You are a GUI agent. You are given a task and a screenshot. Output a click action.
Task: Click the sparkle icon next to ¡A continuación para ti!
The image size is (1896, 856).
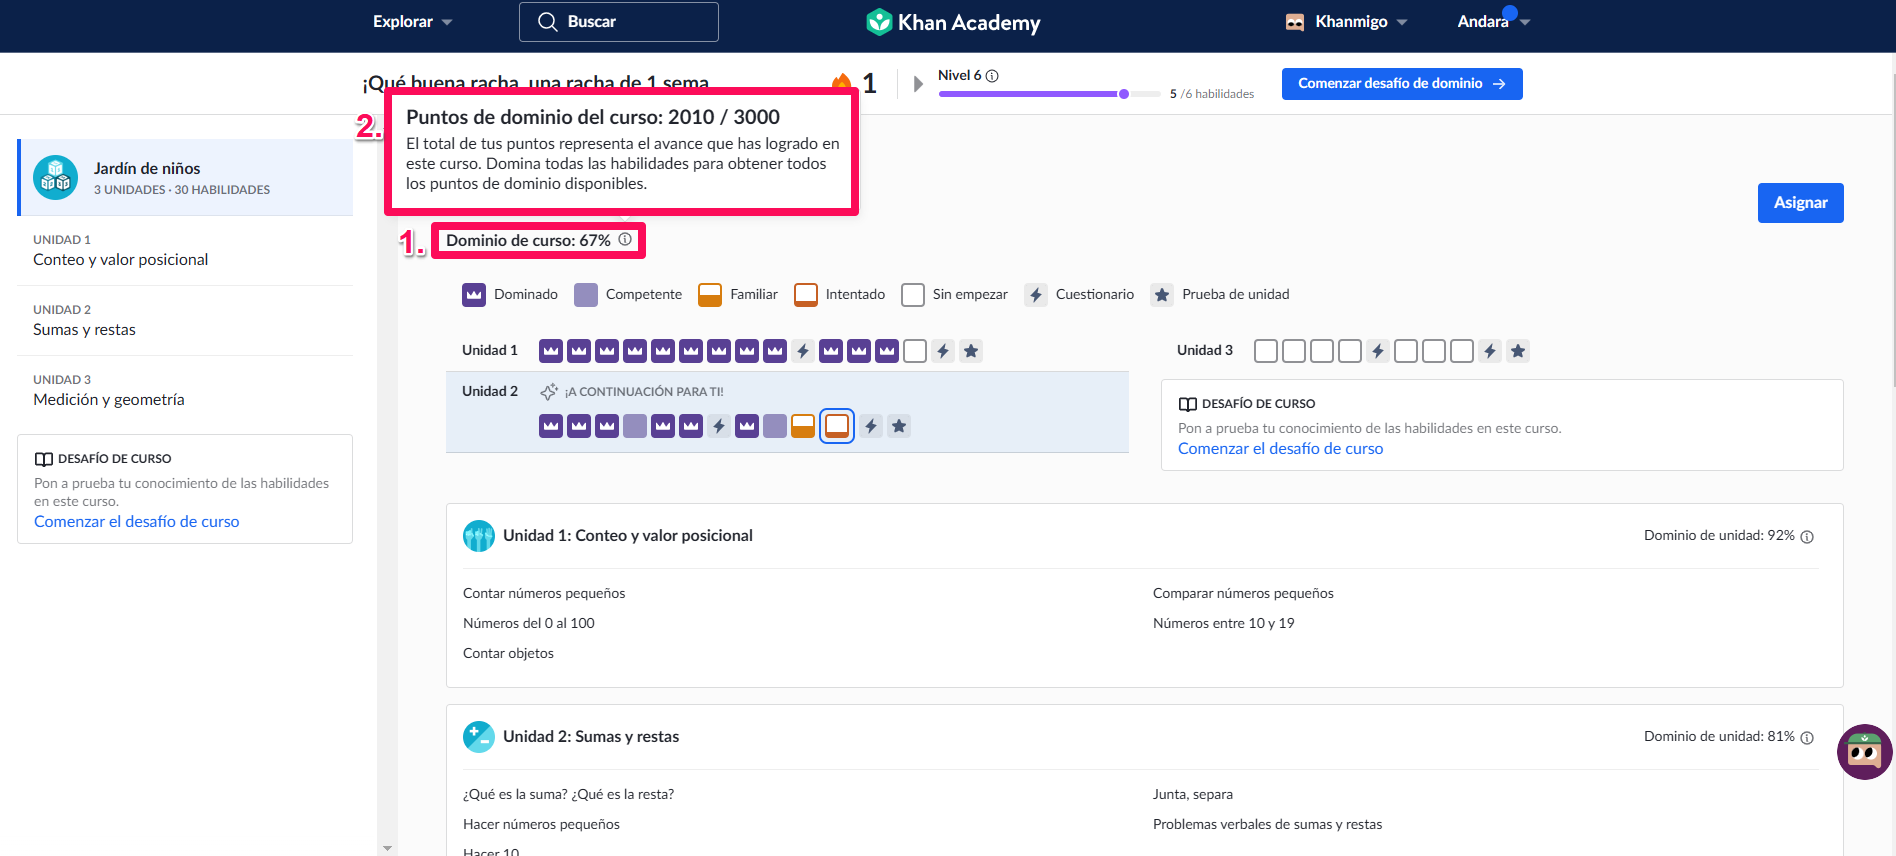[549, 392]
